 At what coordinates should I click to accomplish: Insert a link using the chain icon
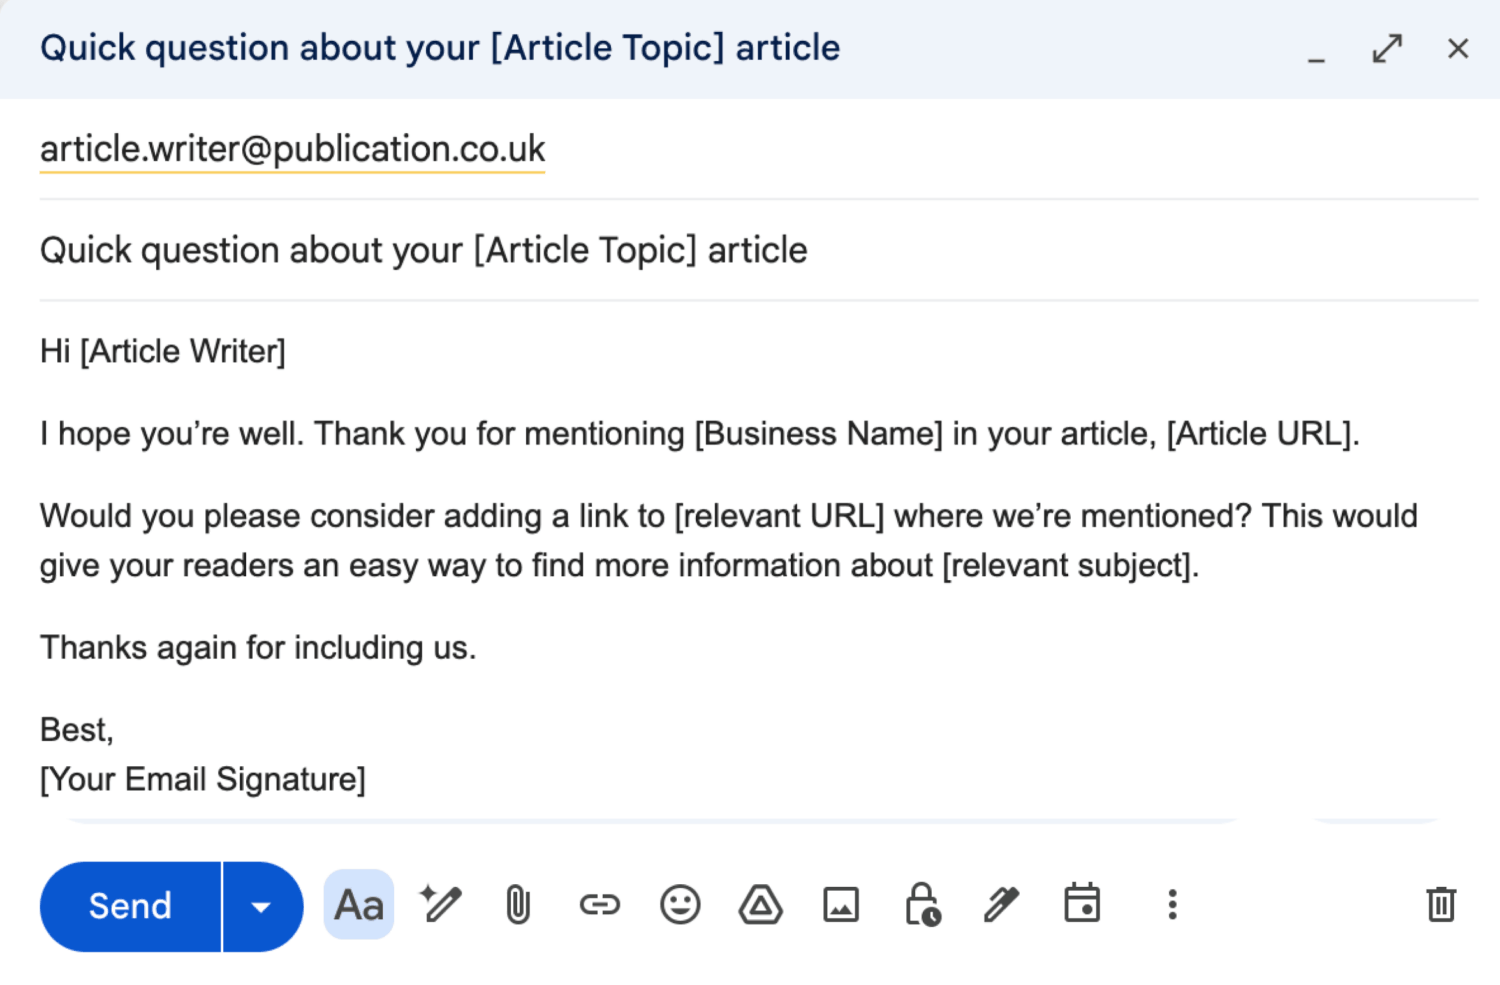[x=600, y=905]
